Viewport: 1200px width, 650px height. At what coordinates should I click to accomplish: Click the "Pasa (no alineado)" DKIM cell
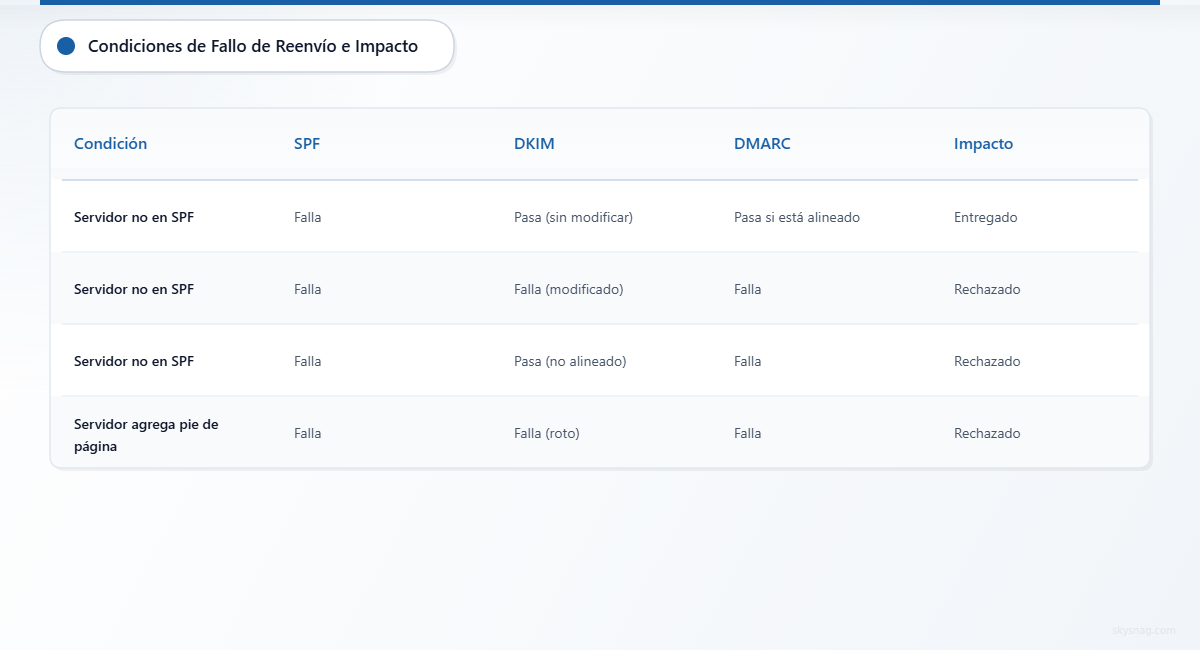coord(570,361)
